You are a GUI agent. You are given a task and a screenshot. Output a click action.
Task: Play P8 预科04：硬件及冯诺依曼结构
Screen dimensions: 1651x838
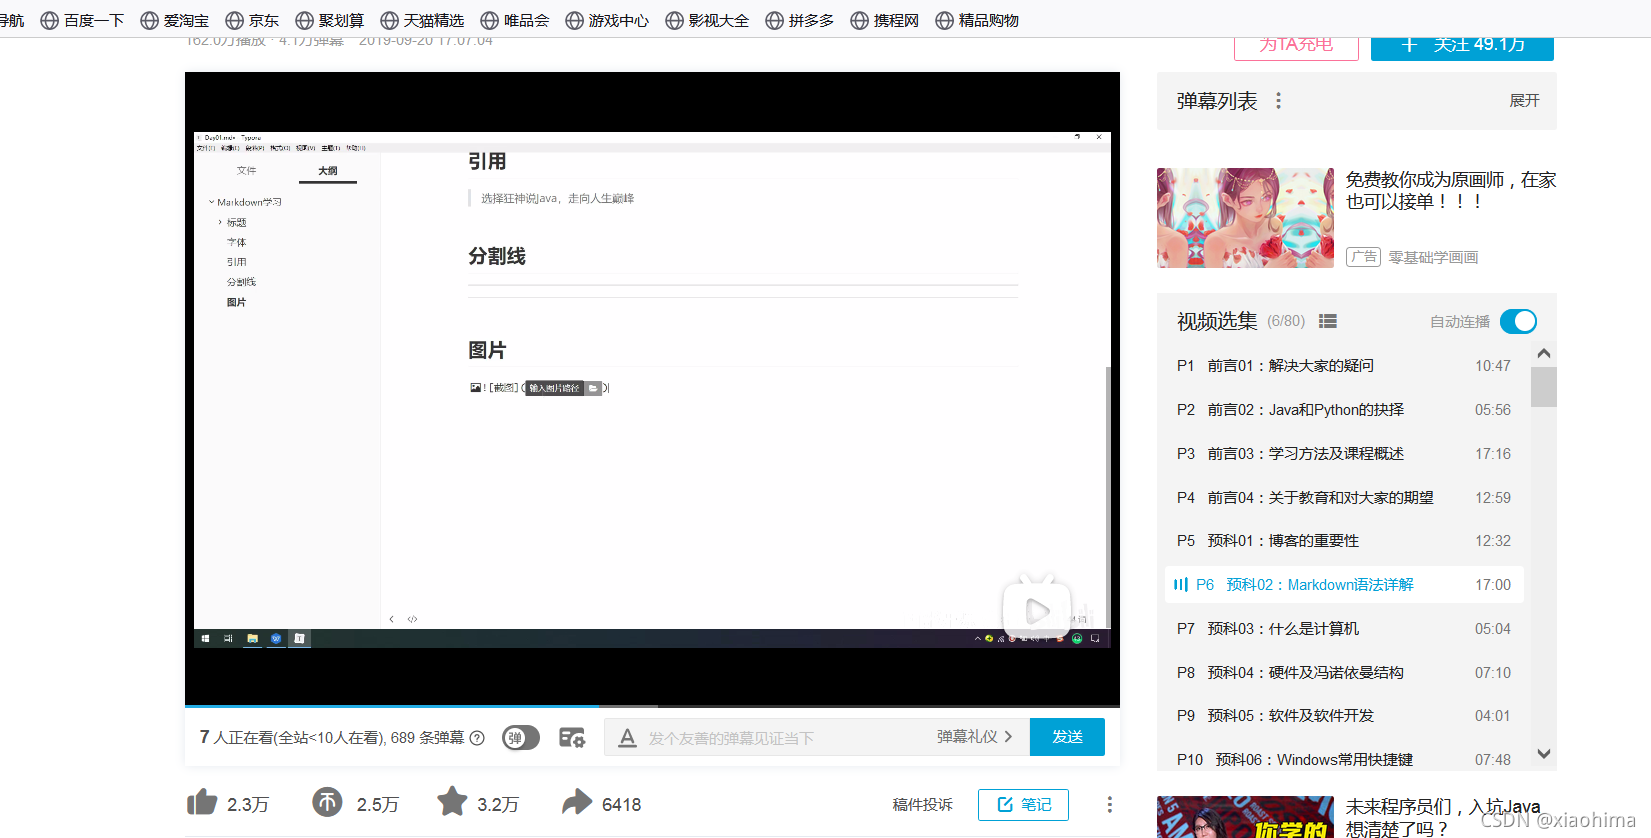tap(1344, 673)
